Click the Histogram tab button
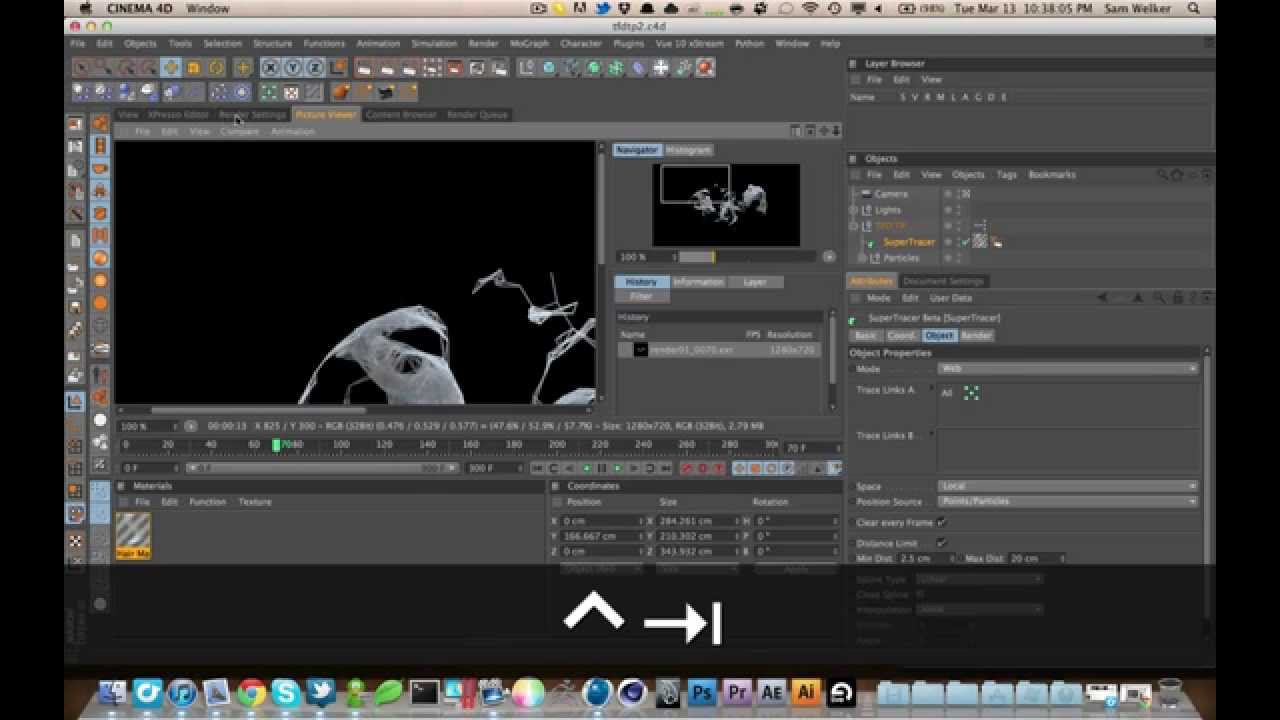This screenshot has height=720, width=1280. click(x=688, y=150)
